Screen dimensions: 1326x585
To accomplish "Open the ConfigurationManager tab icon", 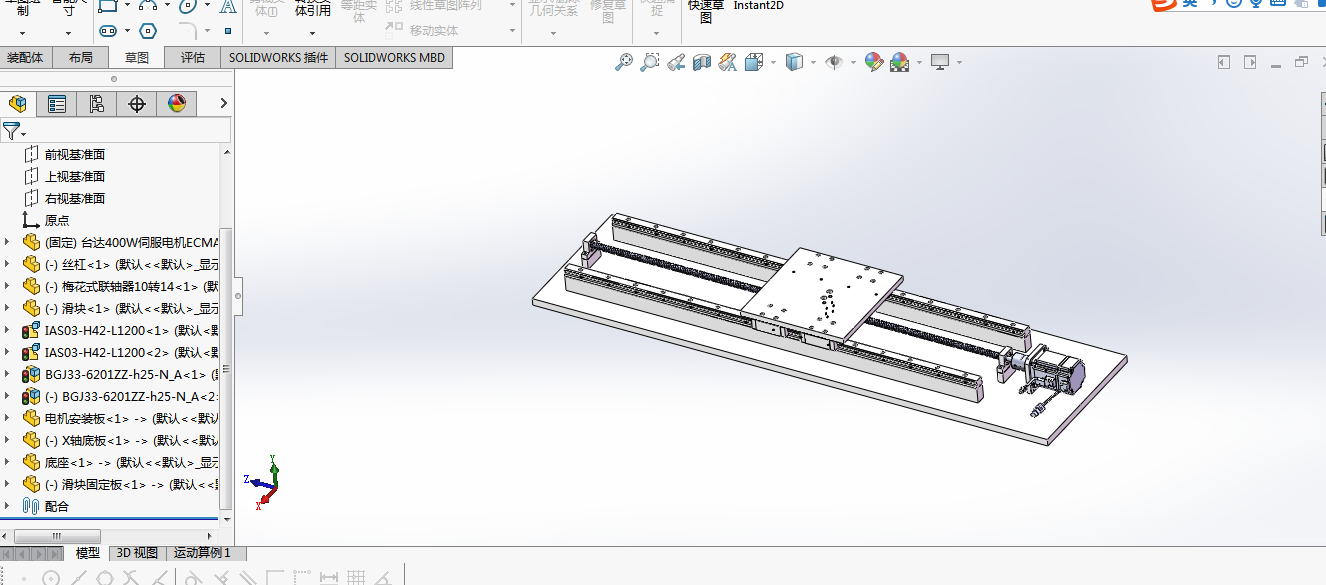I will [x=97, y=104].
